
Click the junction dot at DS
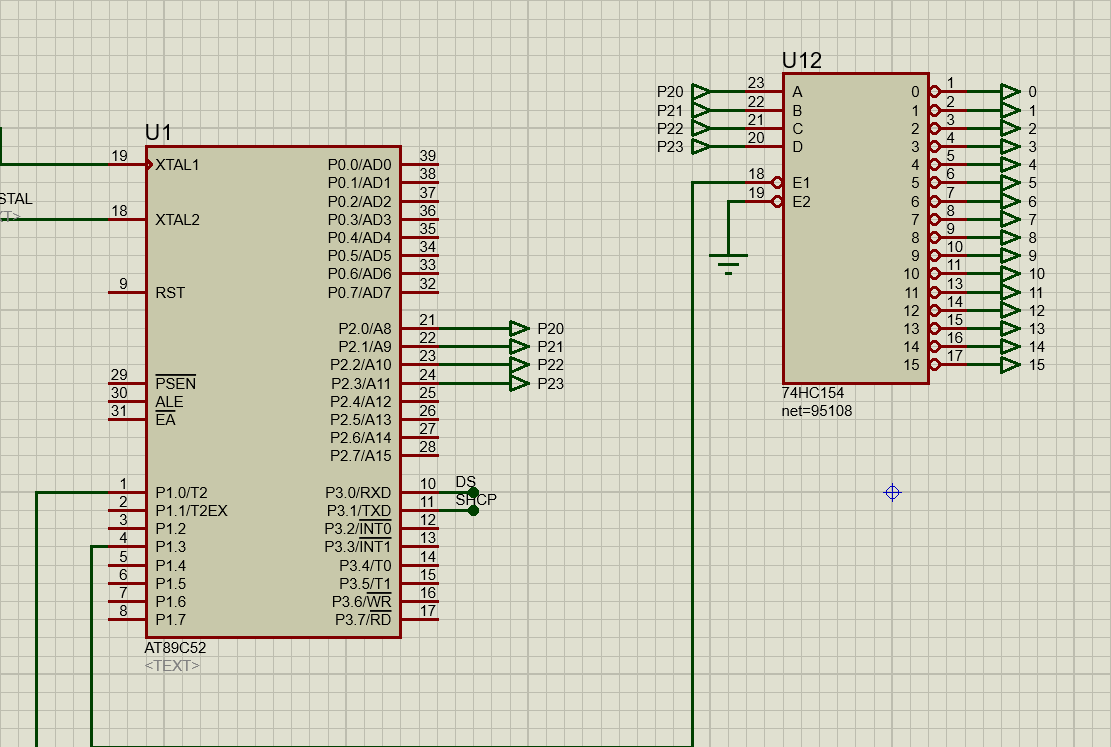click(x=473, y=492)
